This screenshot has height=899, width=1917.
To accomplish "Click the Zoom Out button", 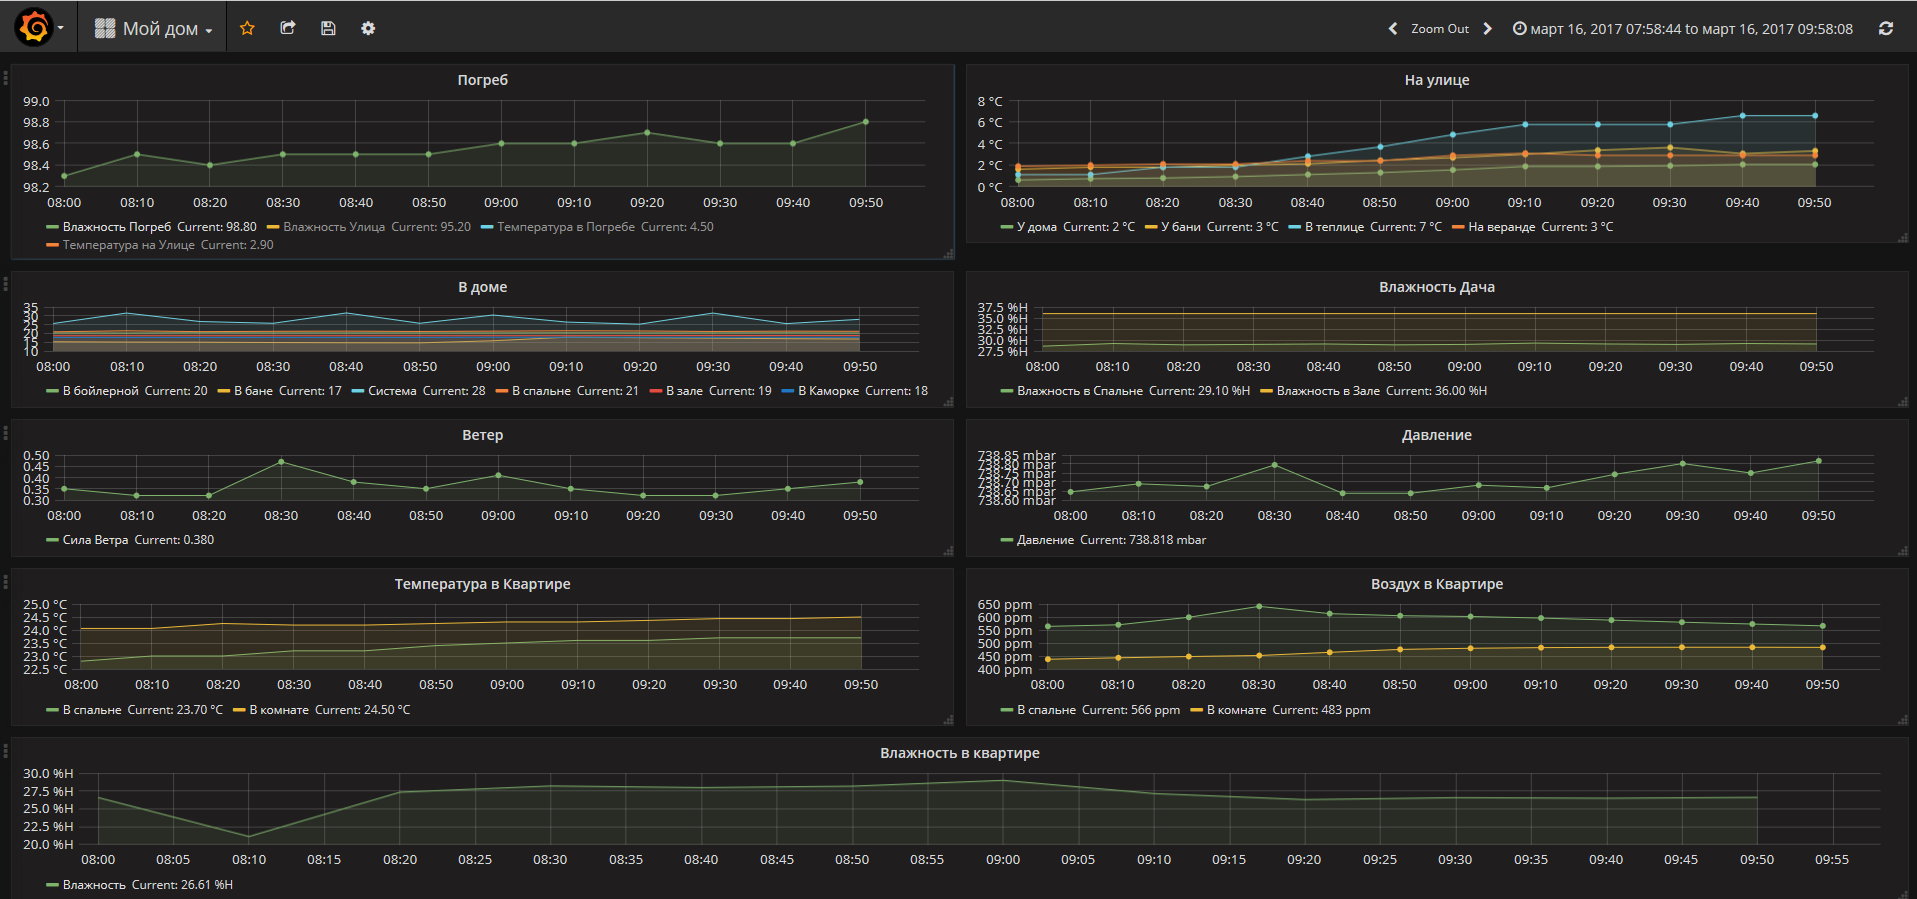I will [x=1440, y=29].
